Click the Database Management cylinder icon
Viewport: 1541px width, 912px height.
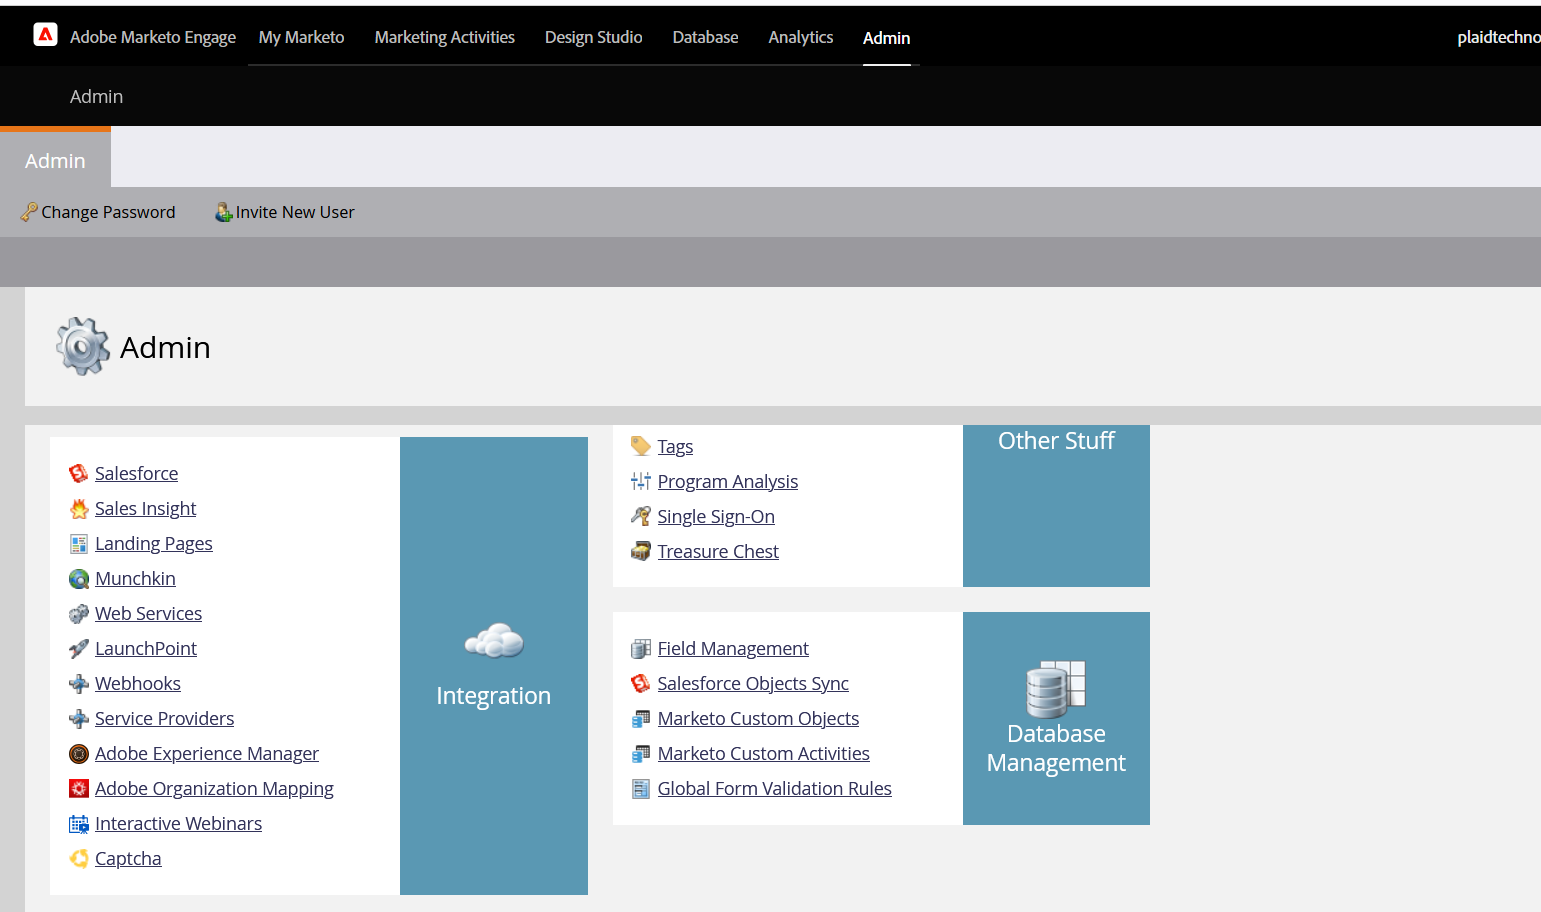click(1056, 689)
